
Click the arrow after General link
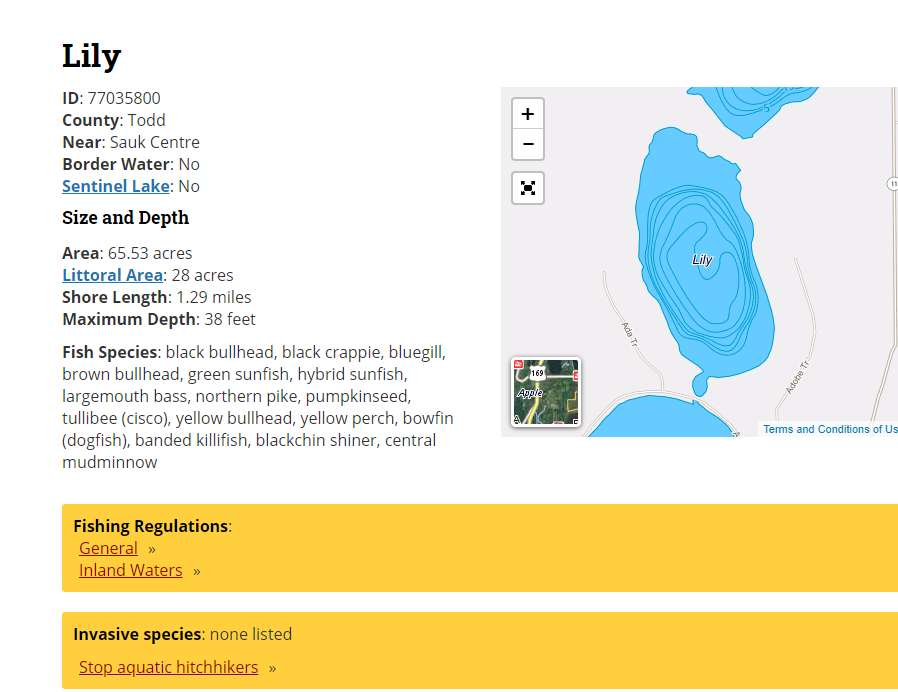click(152, 549)
